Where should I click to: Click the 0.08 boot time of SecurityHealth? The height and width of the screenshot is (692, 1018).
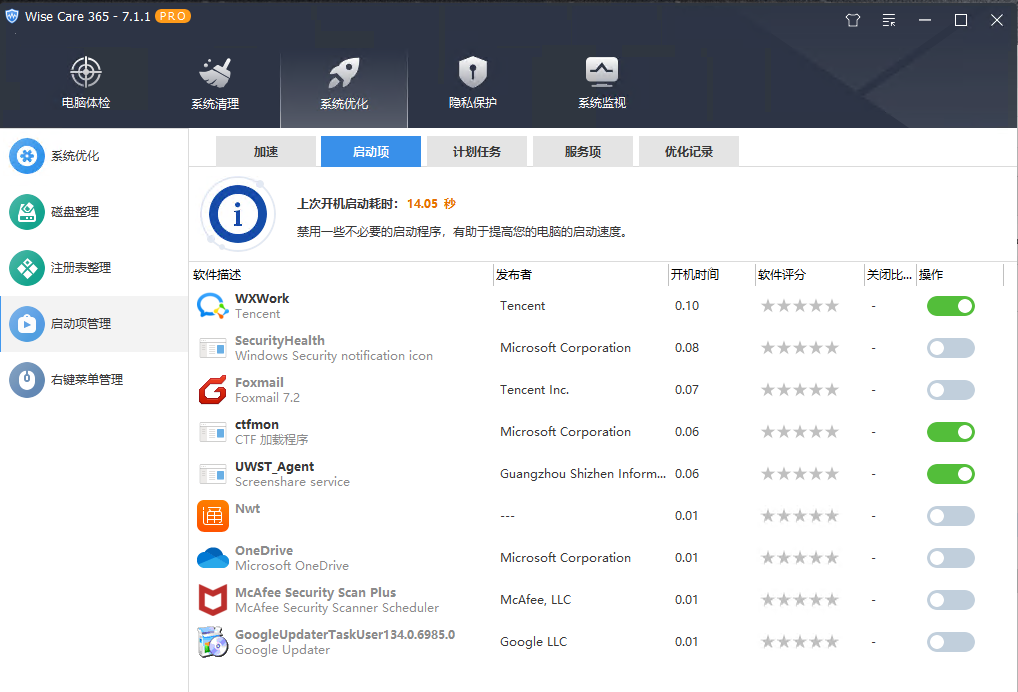687,348
